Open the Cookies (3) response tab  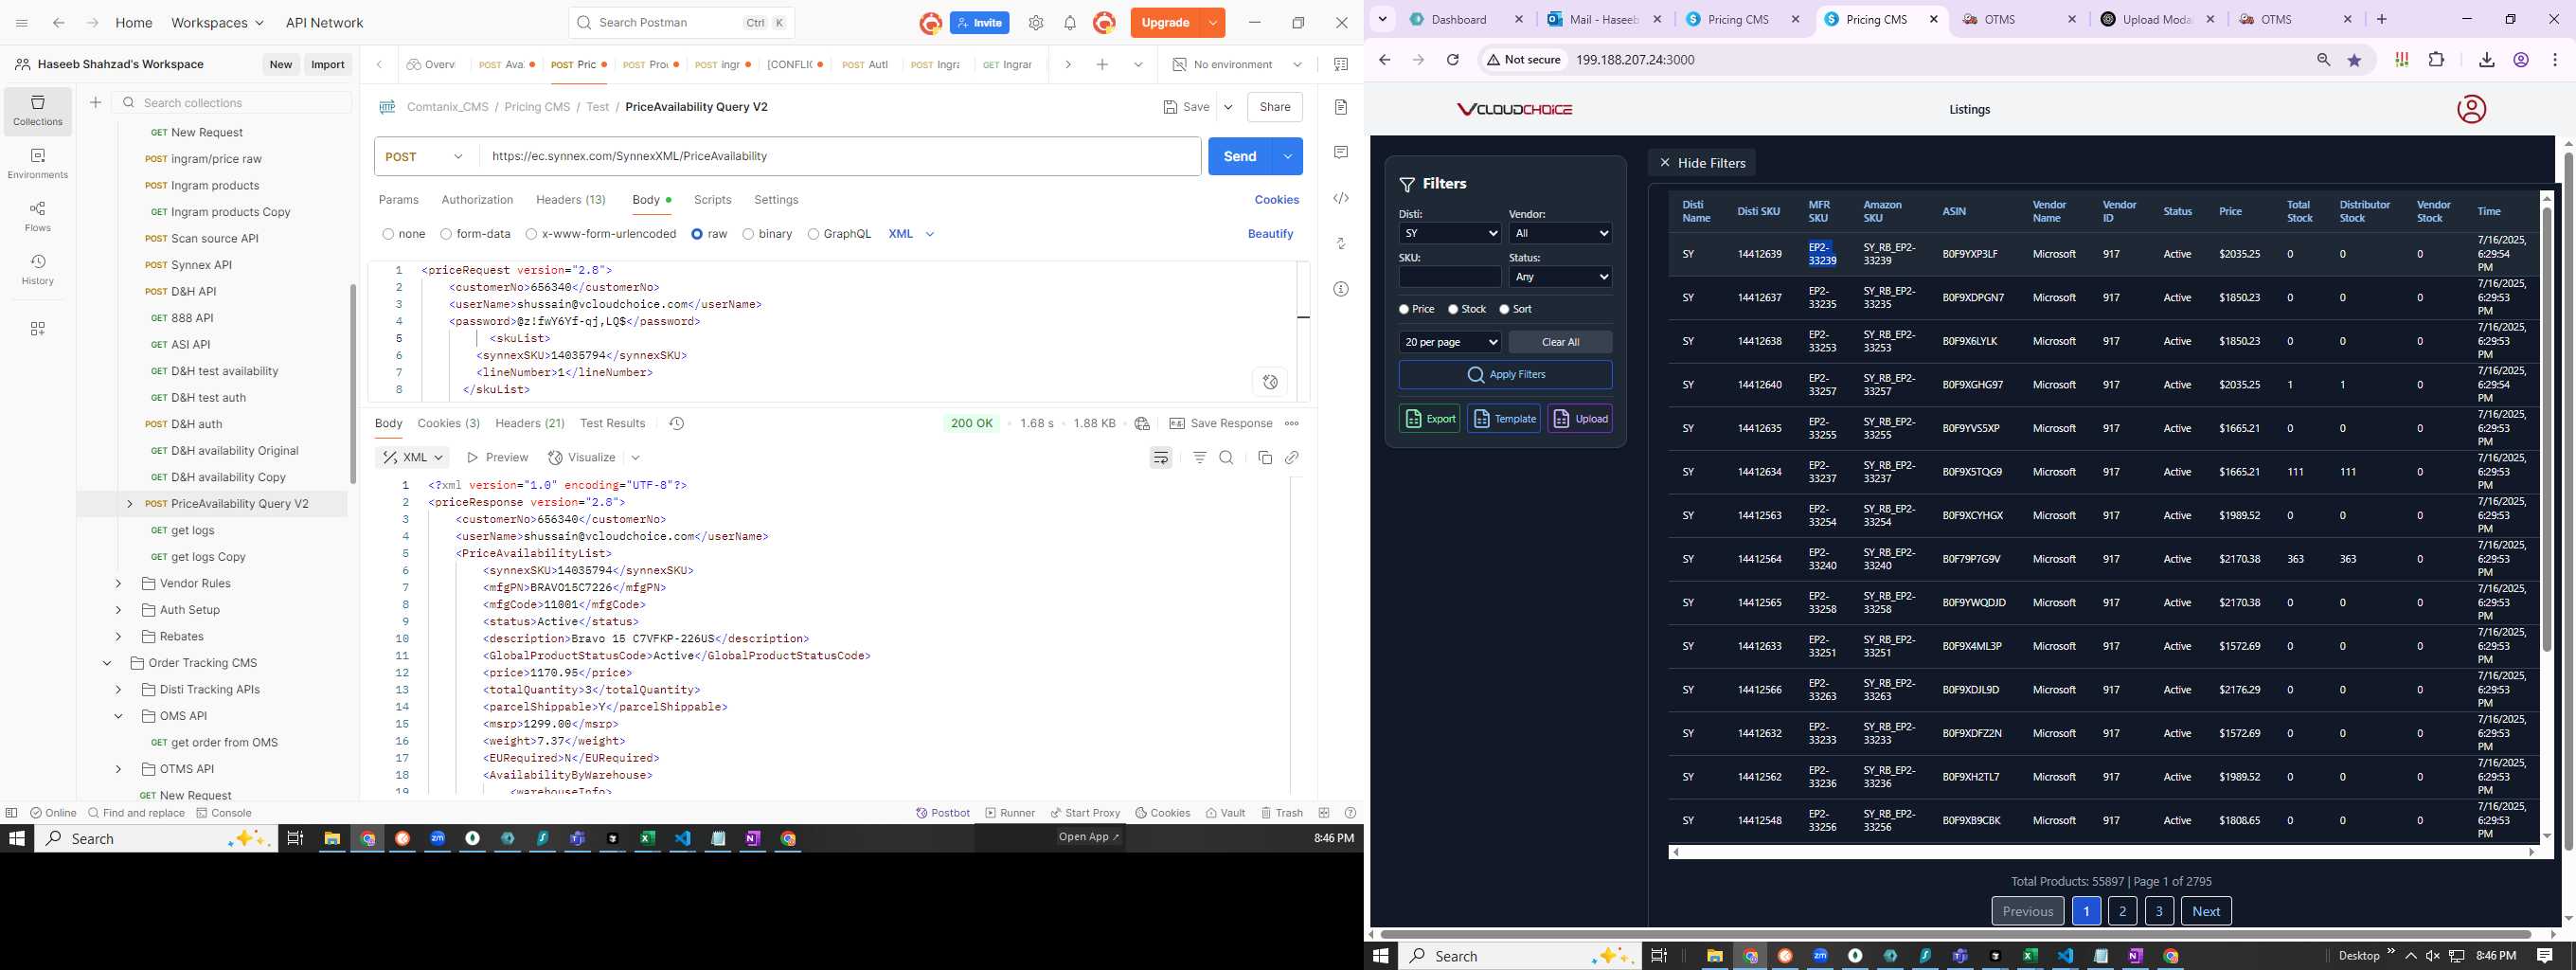click(x=448, y=423)
